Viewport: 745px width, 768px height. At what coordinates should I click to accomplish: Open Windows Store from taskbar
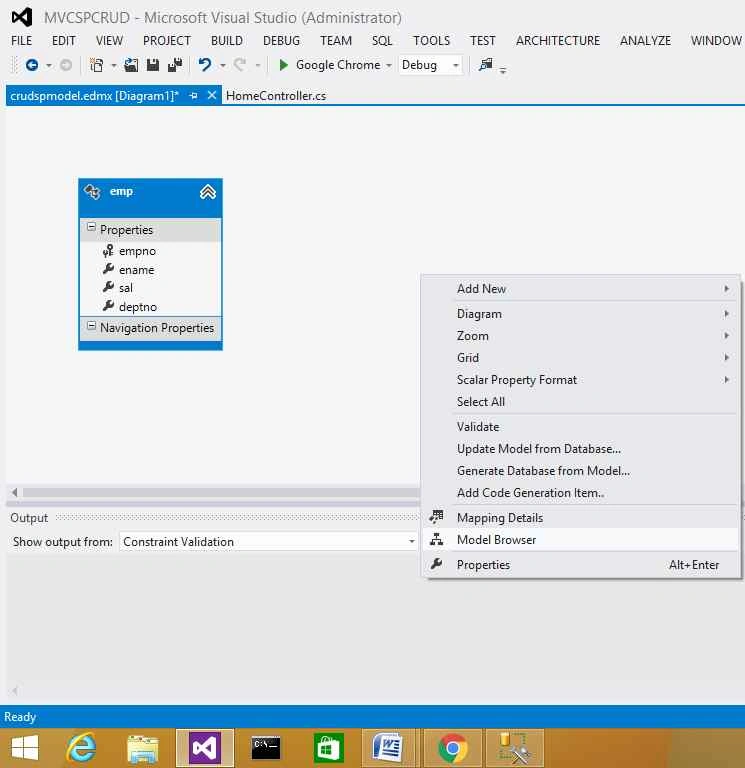click(x=328, y=748)
